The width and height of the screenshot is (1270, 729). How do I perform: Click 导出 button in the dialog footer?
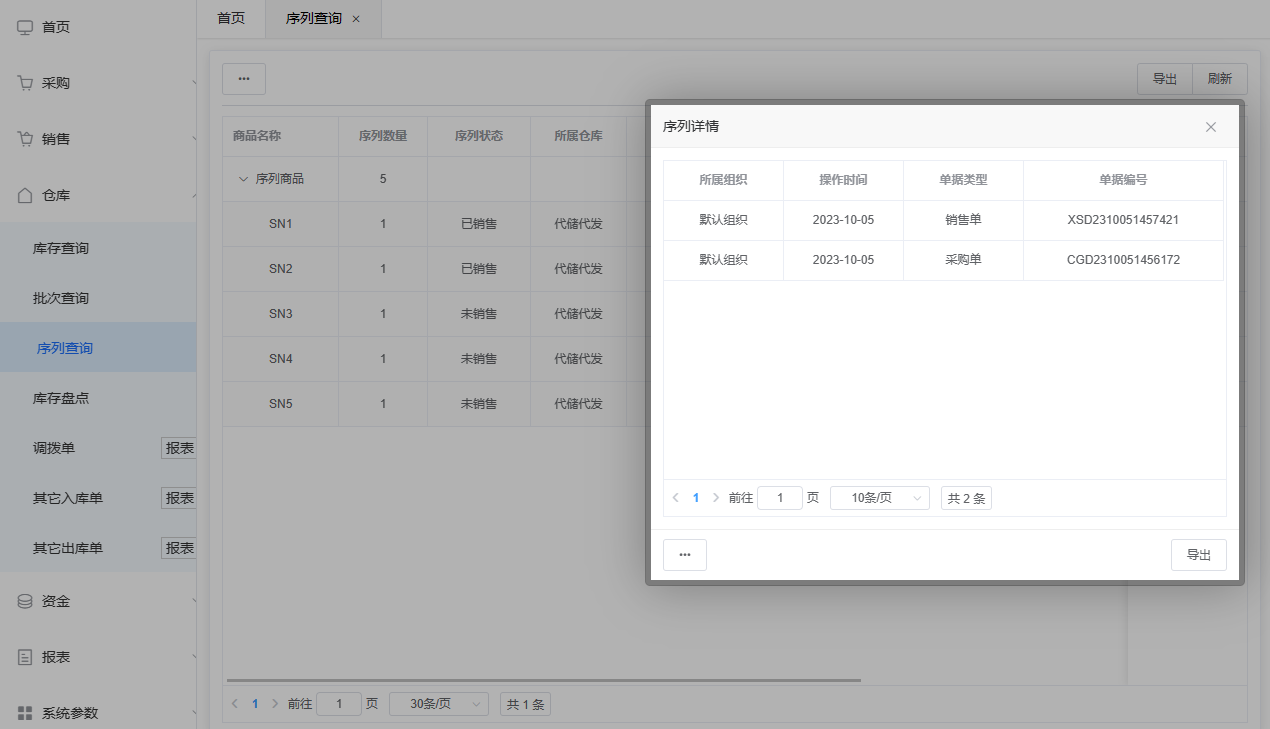click(1198, 555)
